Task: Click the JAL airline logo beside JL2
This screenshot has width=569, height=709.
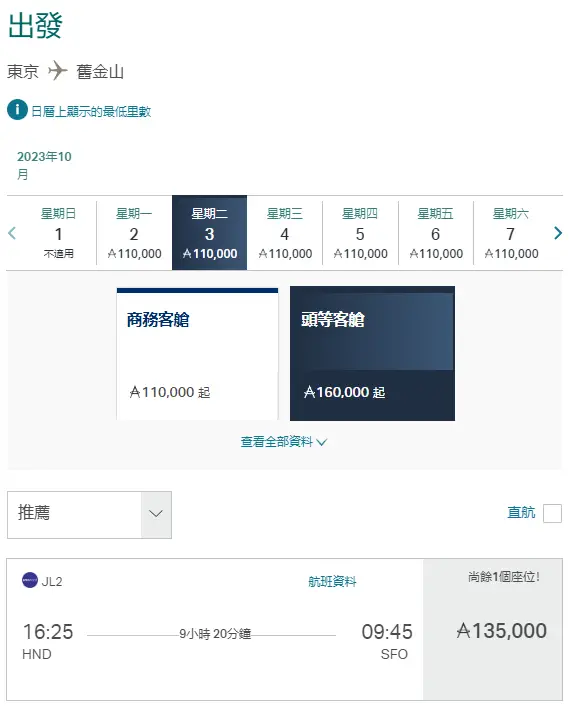Action: (x=30, y=581)
